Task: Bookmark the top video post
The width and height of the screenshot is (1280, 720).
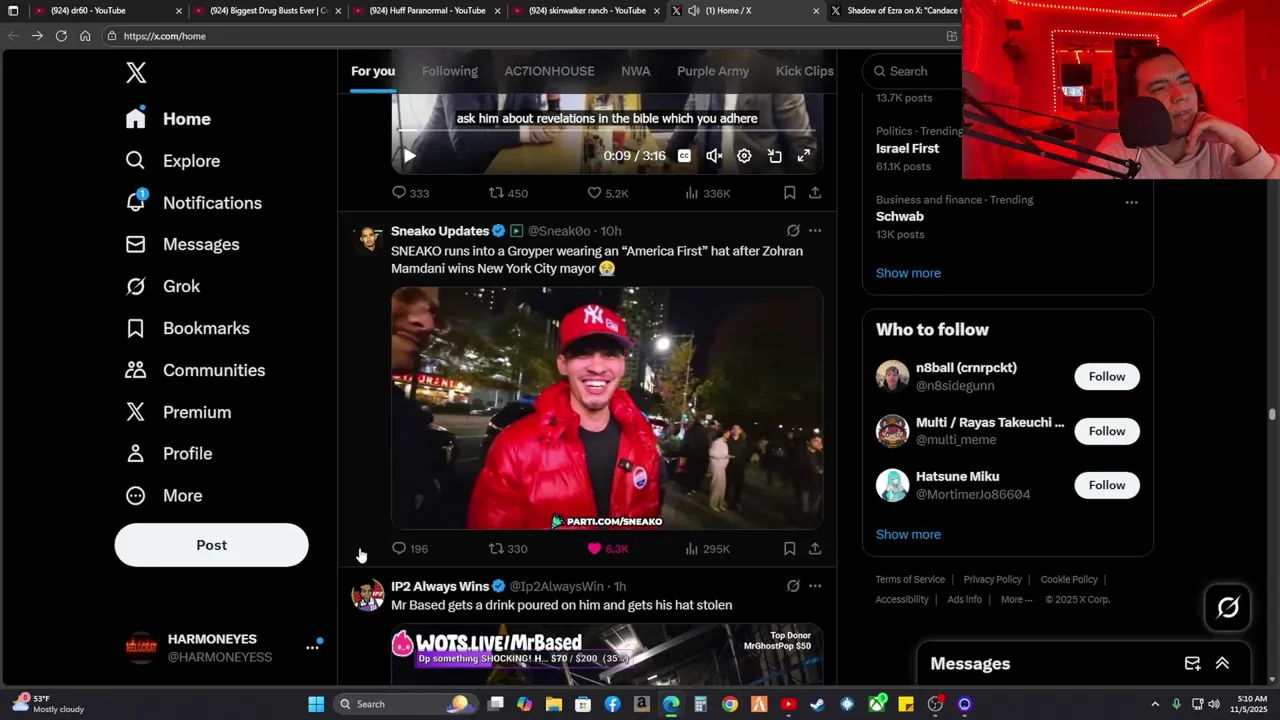Action: 789,193
